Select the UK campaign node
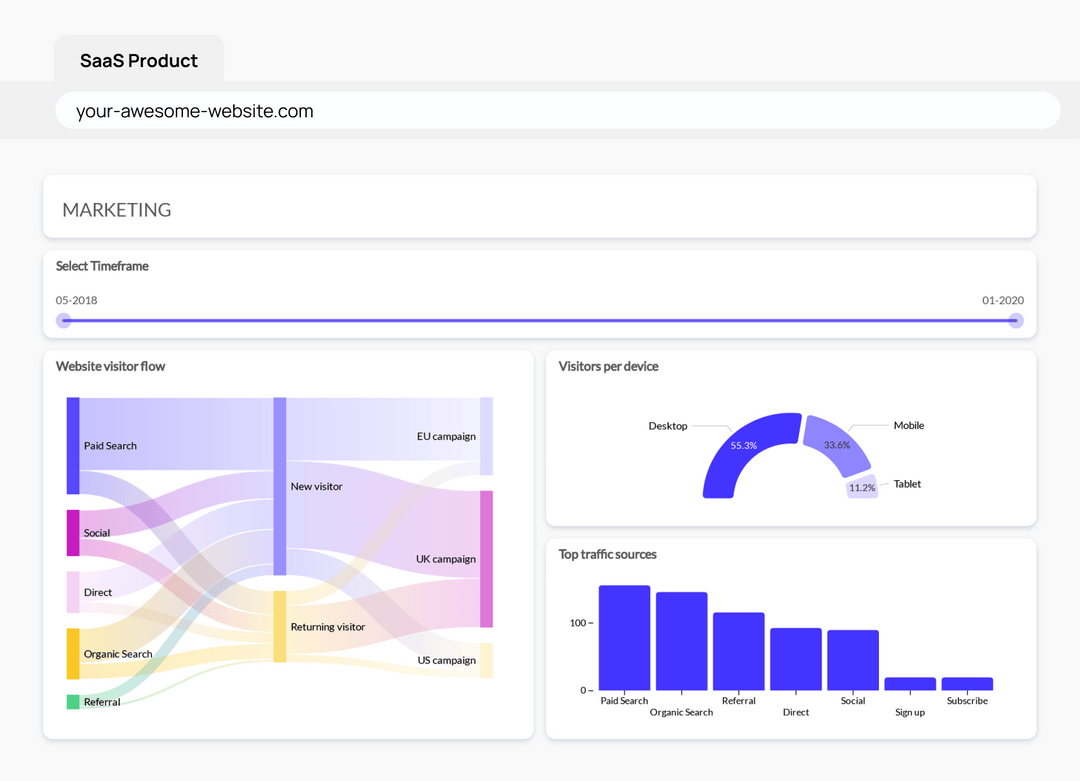This screenshot has height=781, width=1080. click(487, 558)
